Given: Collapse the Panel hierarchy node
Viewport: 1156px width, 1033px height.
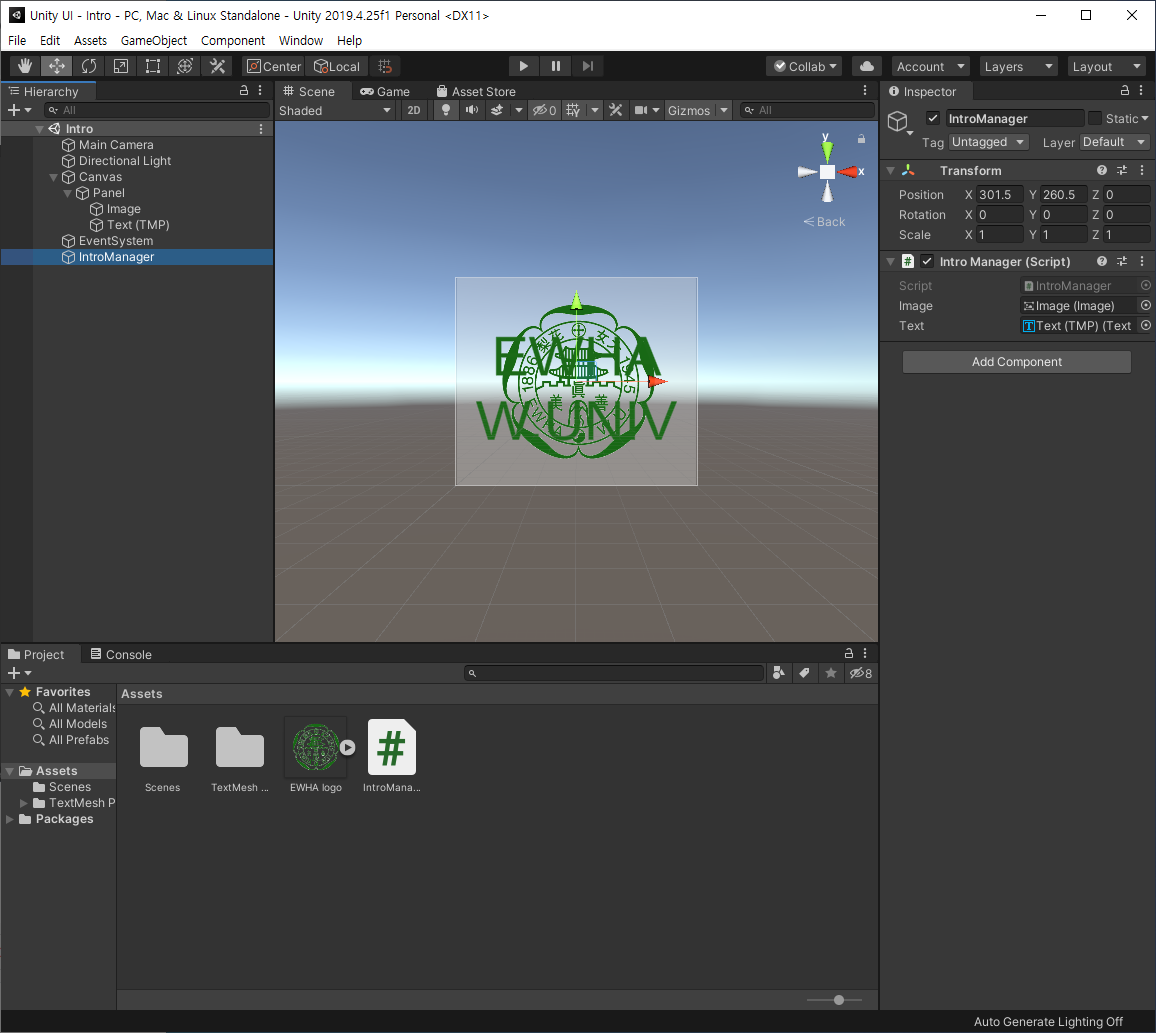Looking at the screenshot, I should point(67,193).
